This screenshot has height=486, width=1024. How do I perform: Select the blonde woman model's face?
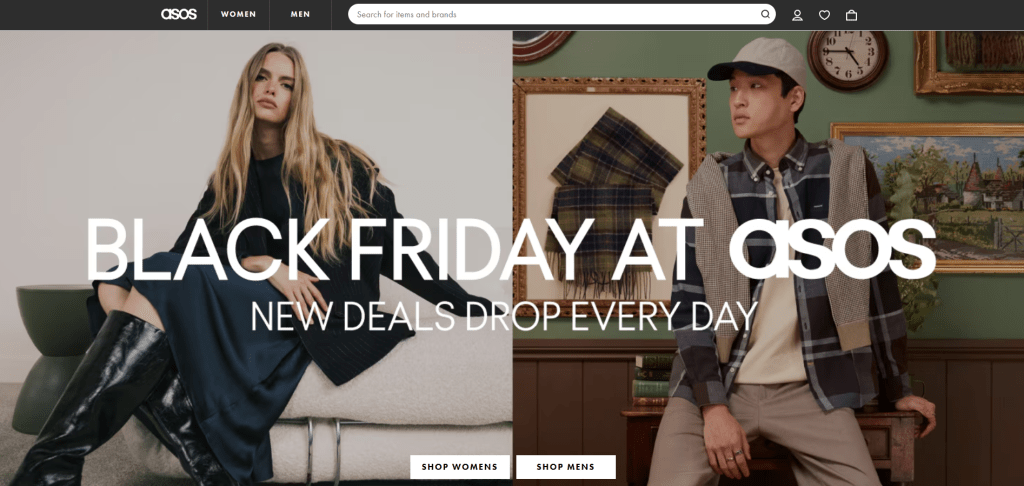click(x=276, y=86)
